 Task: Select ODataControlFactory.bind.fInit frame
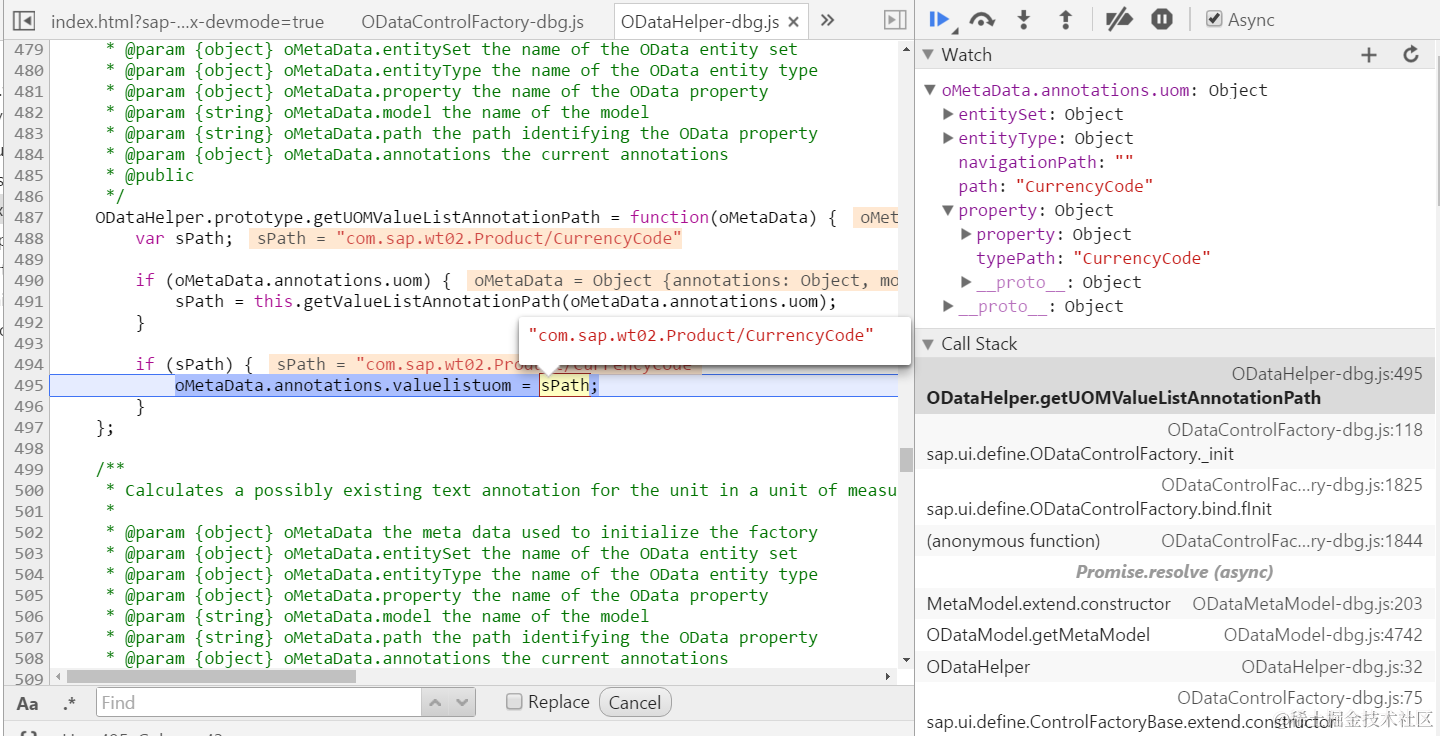[1175, 497]
